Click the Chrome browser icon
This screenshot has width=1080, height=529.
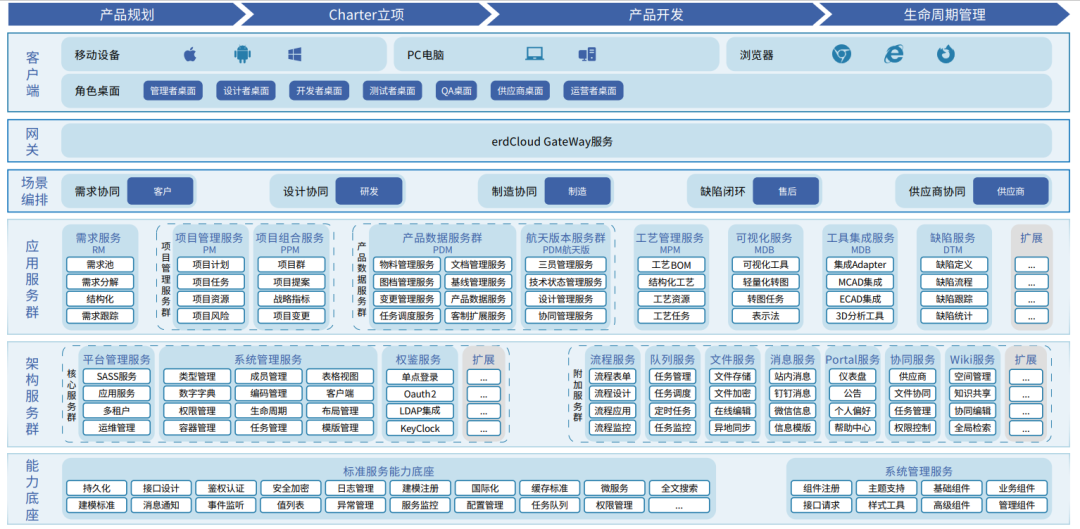tap(842, 55)
